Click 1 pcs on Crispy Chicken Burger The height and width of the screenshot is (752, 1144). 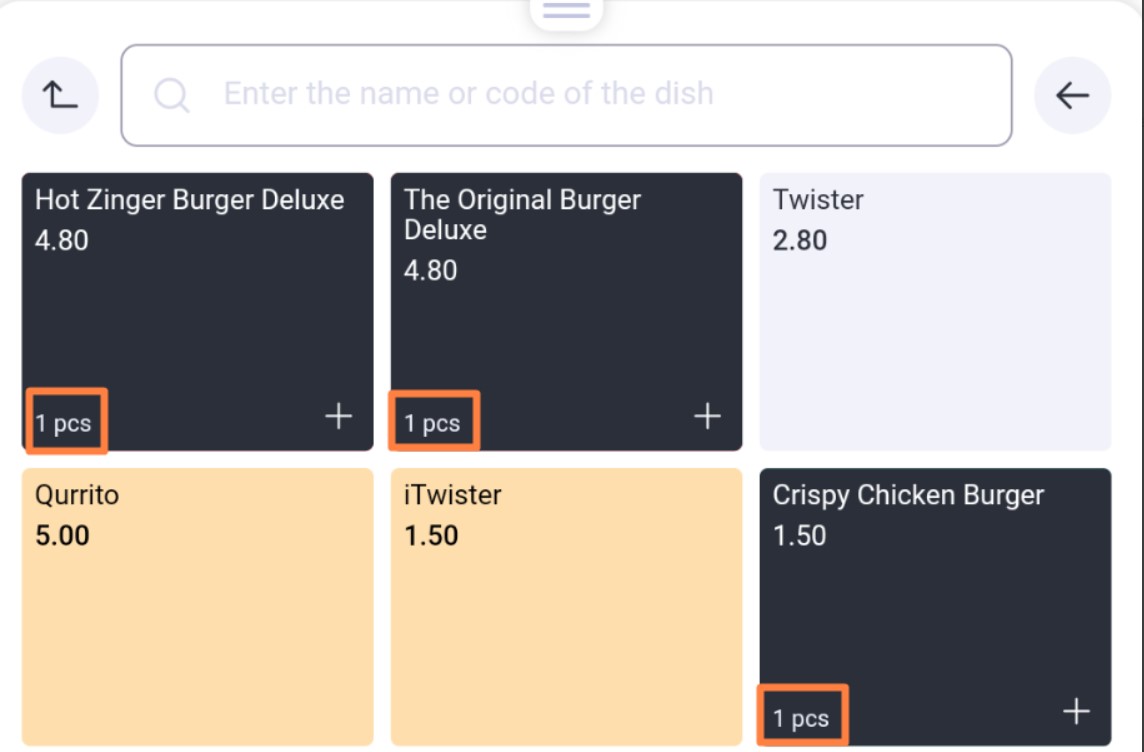click(x=801, y=718)
